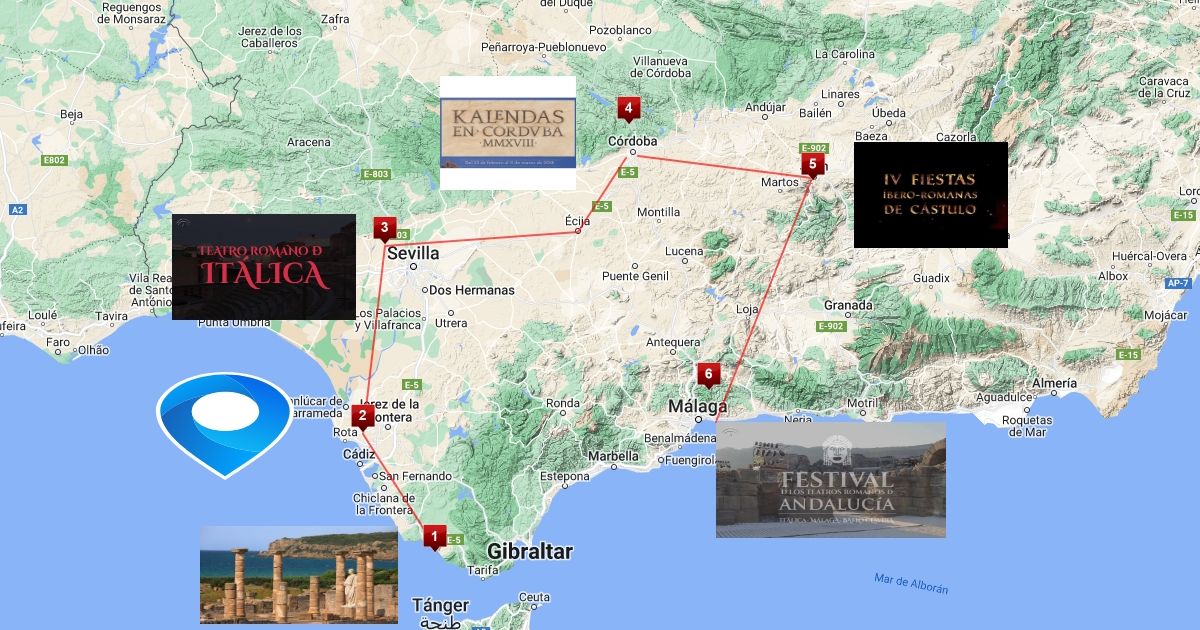Viewport: 1200px width, 630px height.
Task: Open the Teatro Romano de Itálica thumbnail
Action: (x=263, y=267)
